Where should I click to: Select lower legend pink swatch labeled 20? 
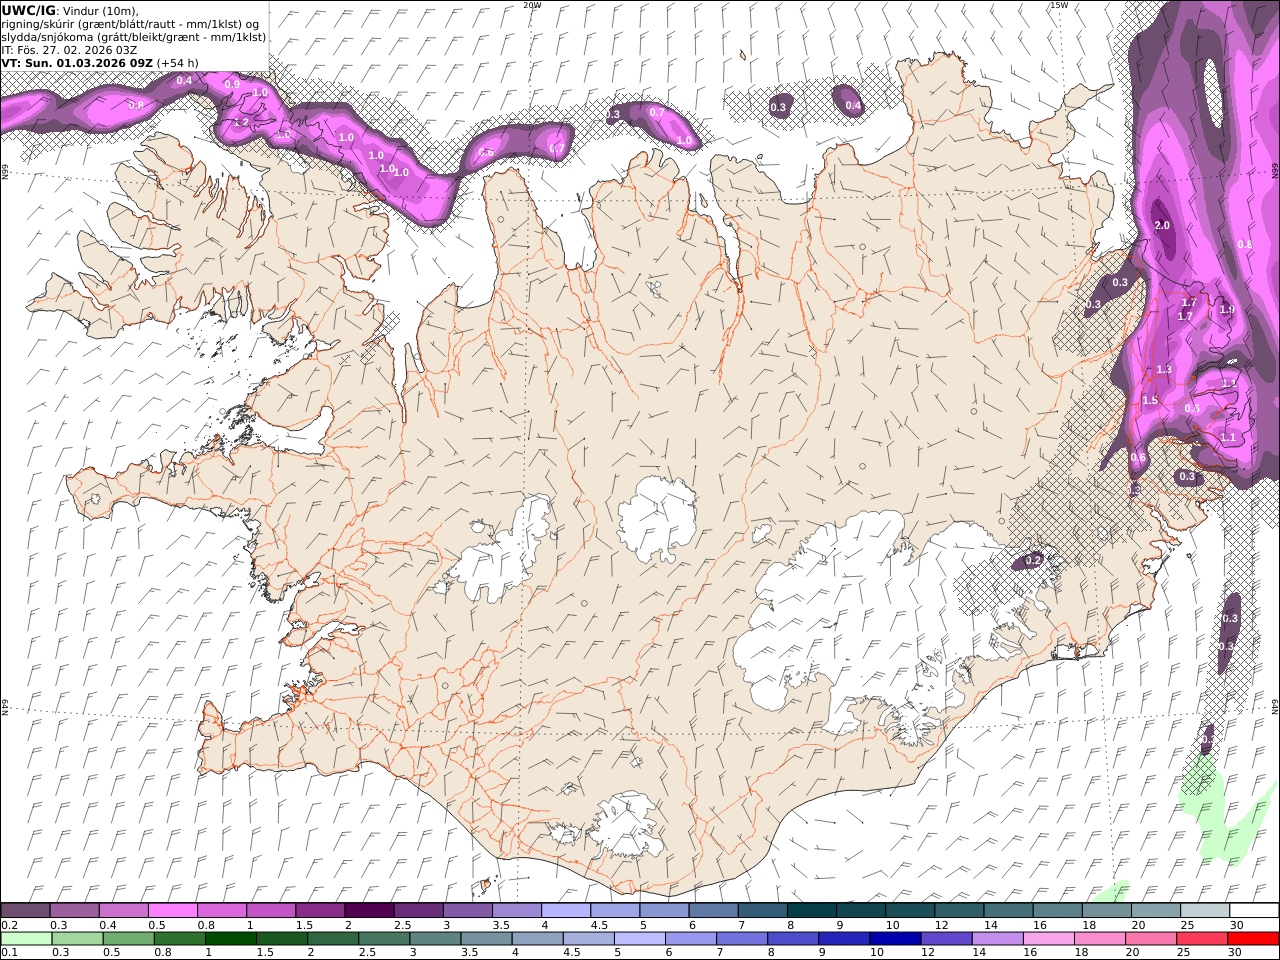point(1151,938)
